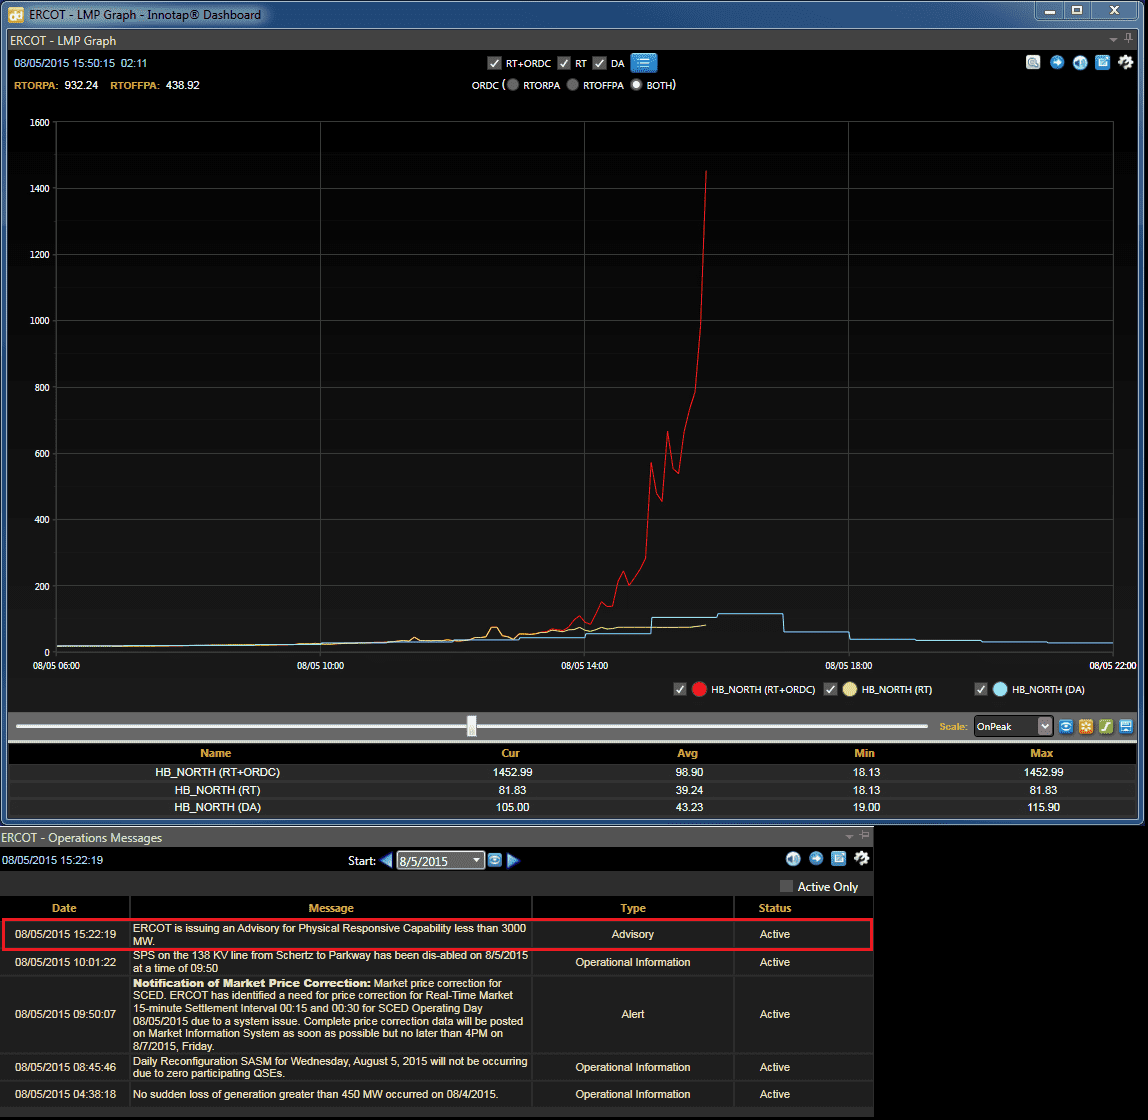
Task: Sort table by Name column header
Action: point(215,753)
